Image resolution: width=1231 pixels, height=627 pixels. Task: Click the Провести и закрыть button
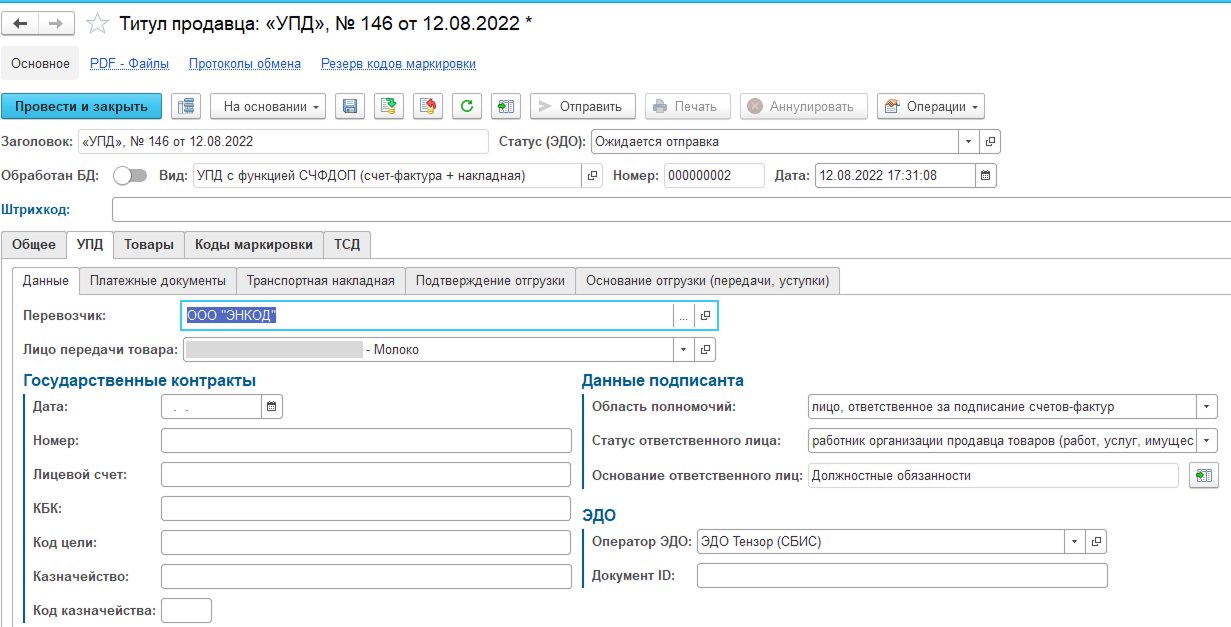[x=81, y=106]
